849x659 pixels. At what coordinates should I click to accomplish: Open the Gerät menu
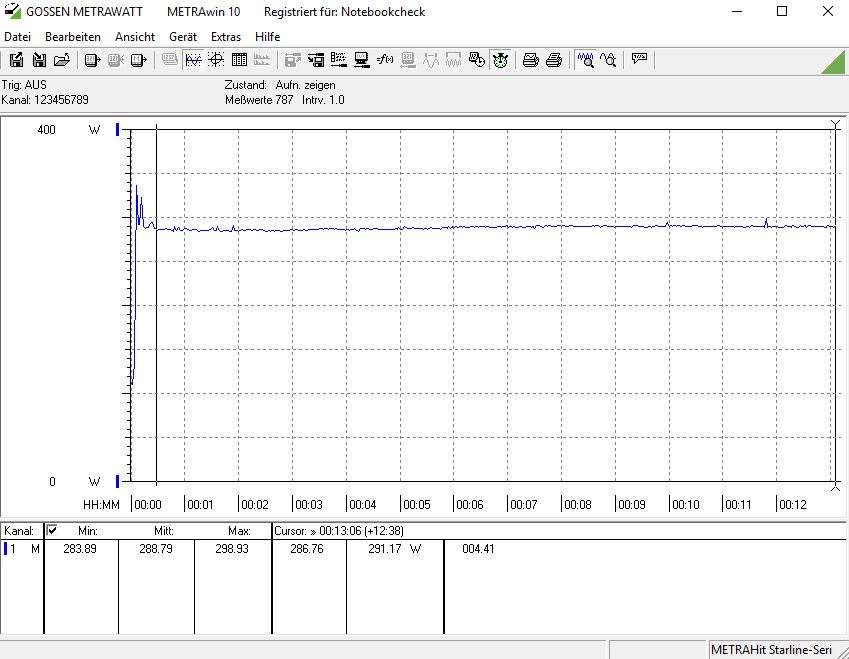click(183, 36)
